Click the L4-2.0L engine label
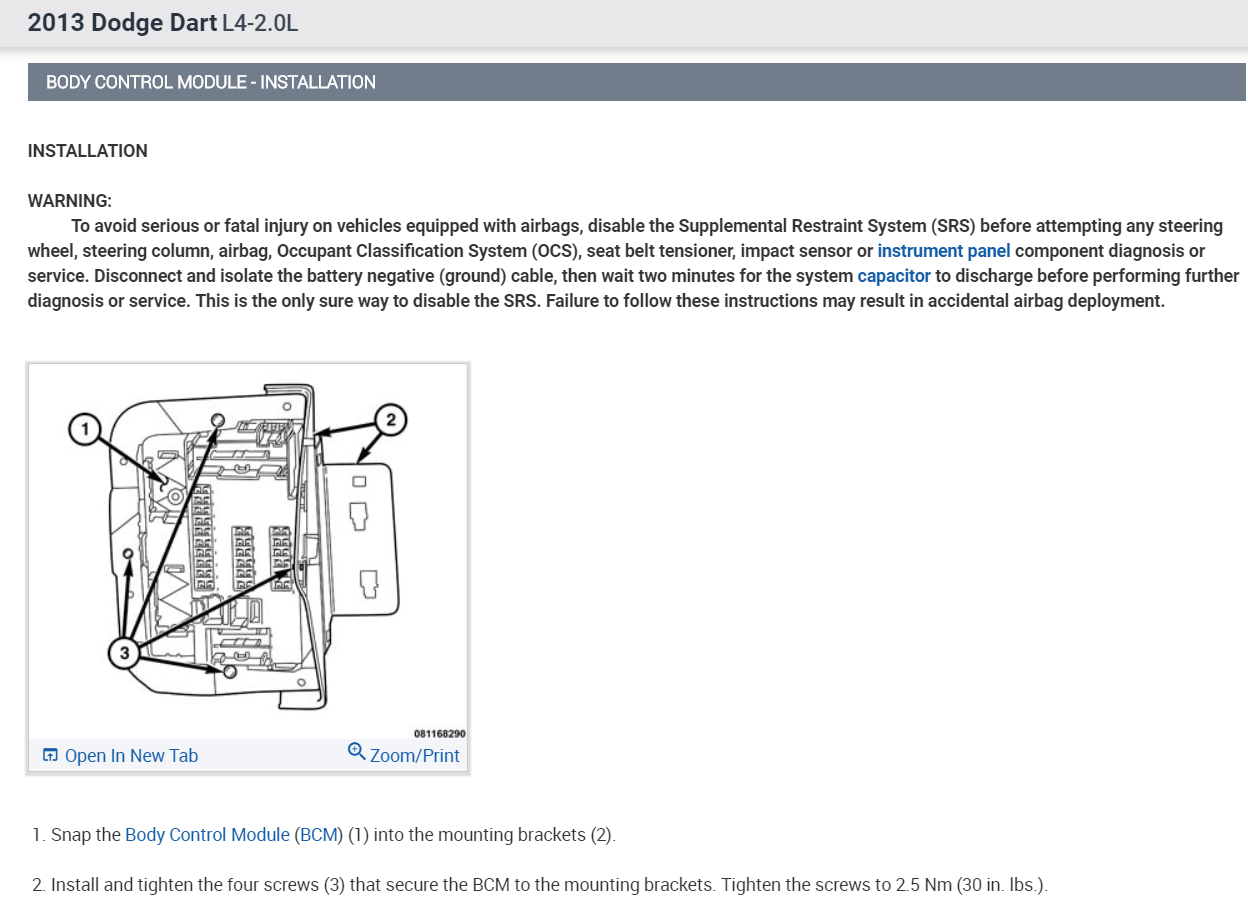 [x=260, y=23]
